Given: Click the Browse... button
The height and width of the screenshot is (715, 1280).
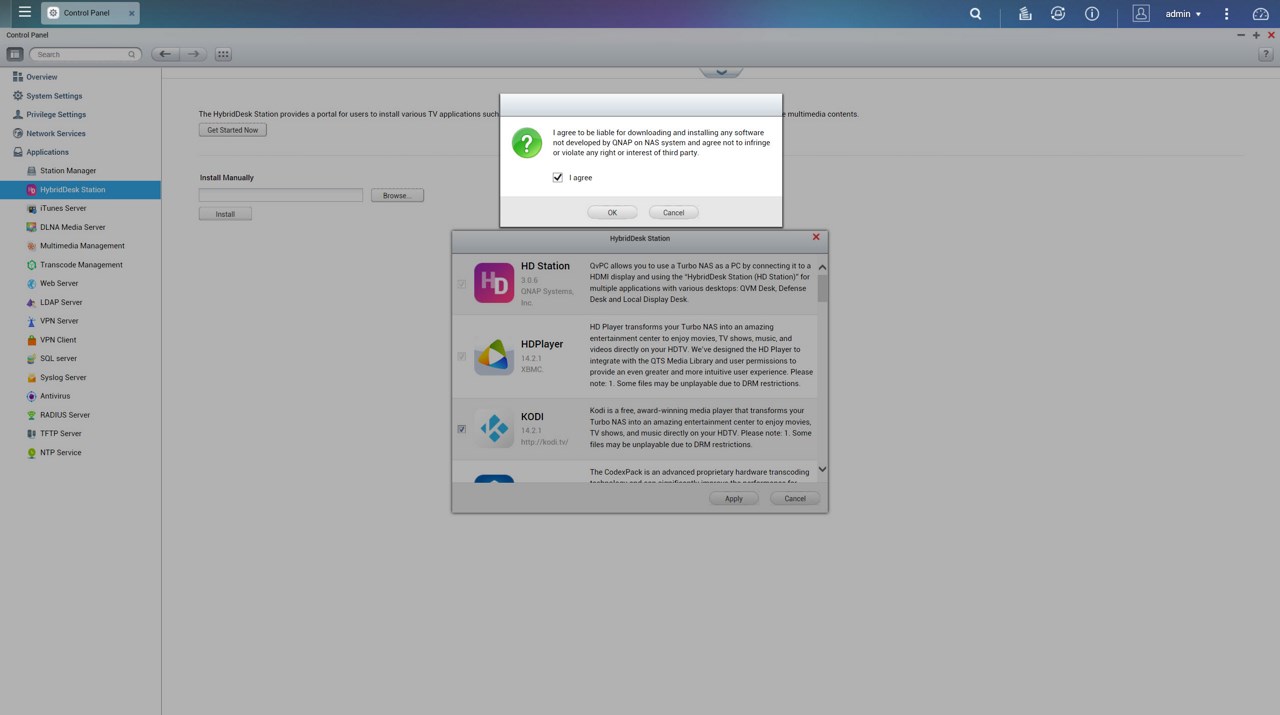Looking at the screenshot, I should click(397, 195).
